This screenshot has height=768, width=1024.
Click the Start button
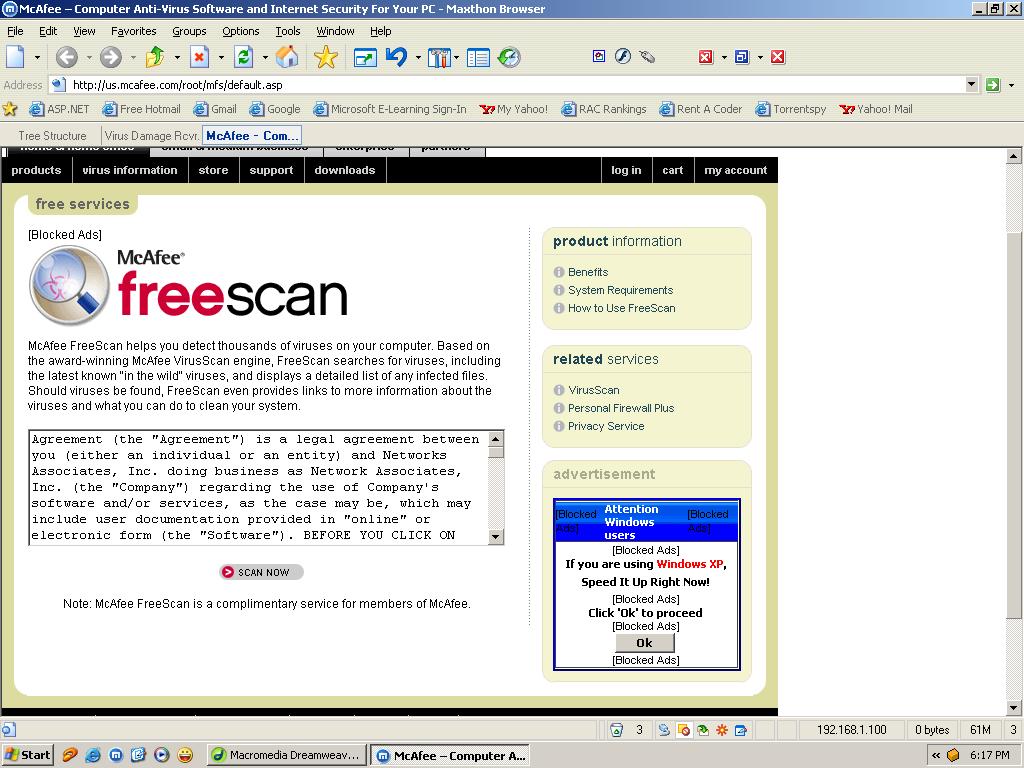click(27, 755)
